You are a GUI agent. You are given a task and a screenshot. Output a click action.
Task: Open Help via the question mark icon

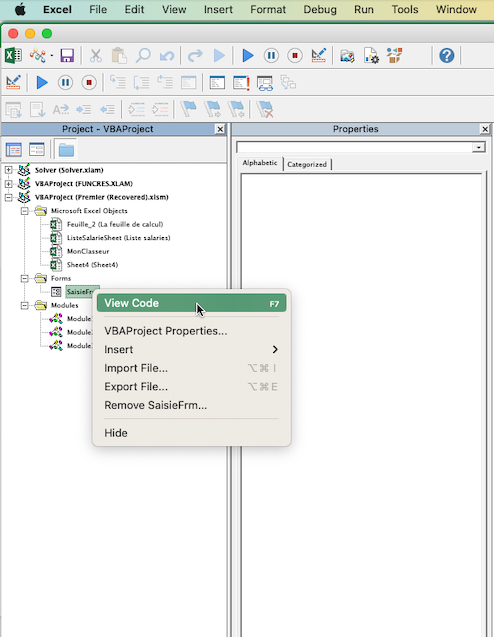coord(446,56)
